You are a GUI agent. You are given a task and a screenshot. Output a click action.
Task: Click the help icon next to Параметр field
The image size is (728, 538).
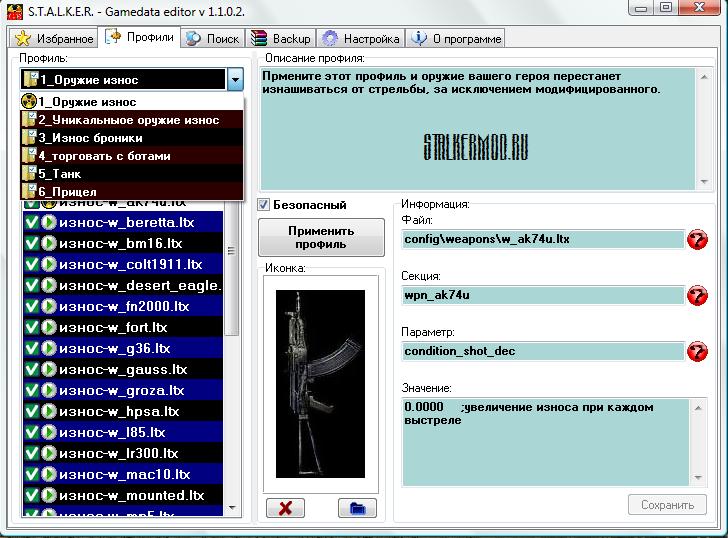[697, 351]
